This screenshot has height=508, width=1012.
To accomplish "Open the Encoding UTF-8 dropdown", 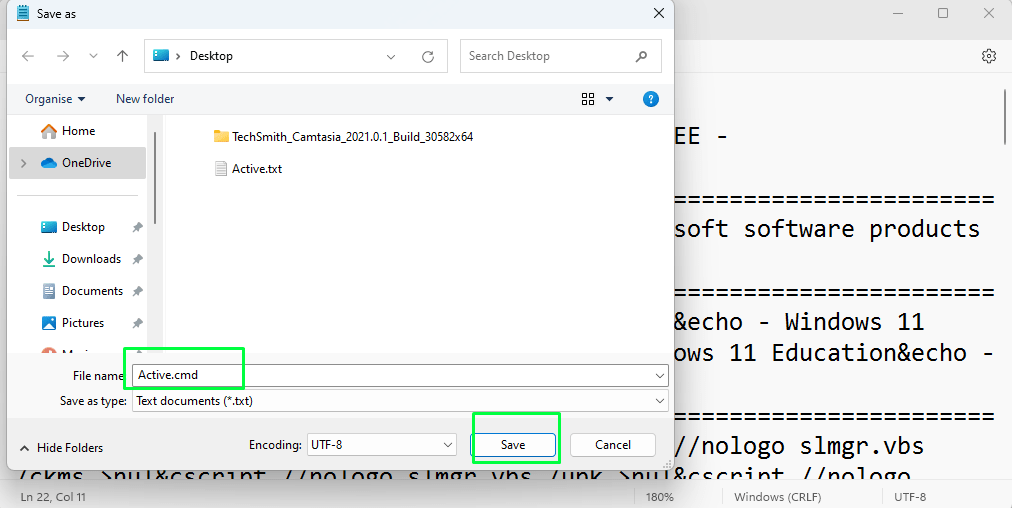I will (x=448, y=445).
